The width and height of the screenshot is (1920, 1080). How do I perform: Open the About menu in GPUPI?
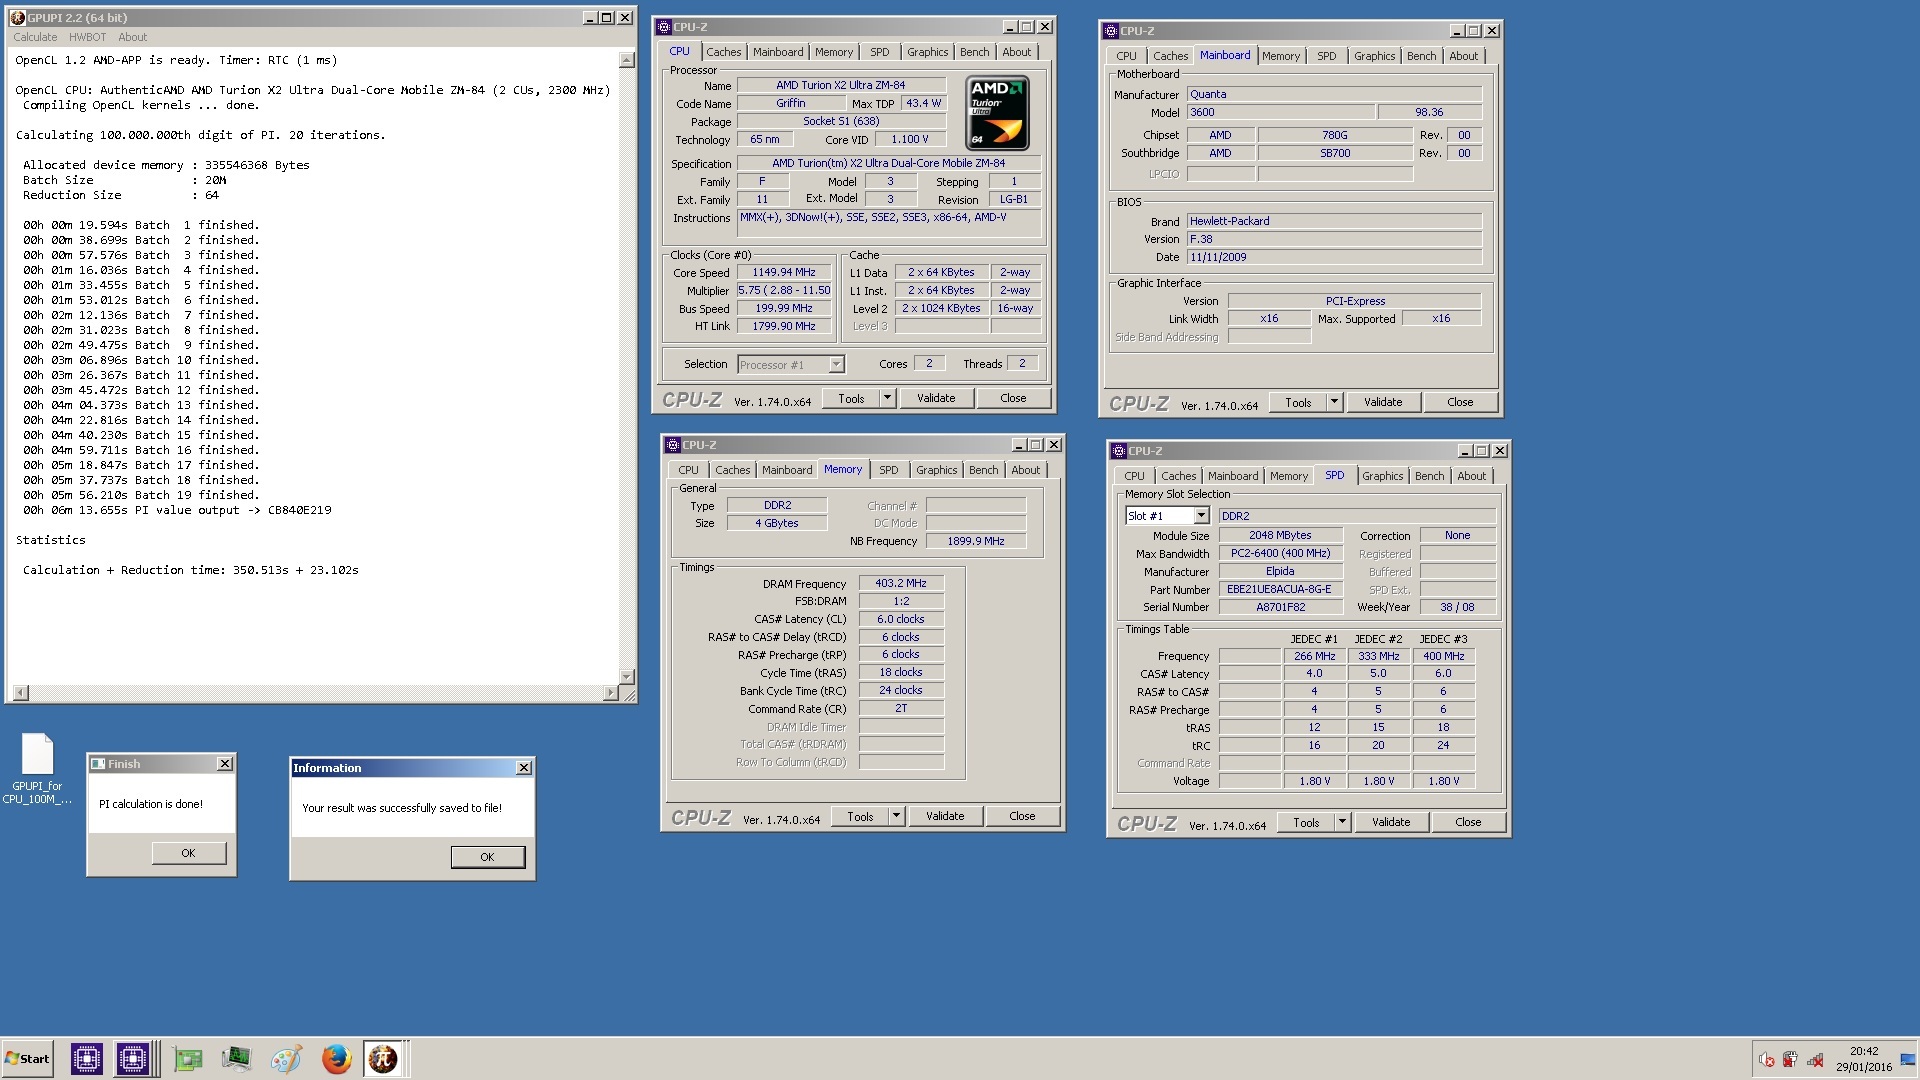132,37
